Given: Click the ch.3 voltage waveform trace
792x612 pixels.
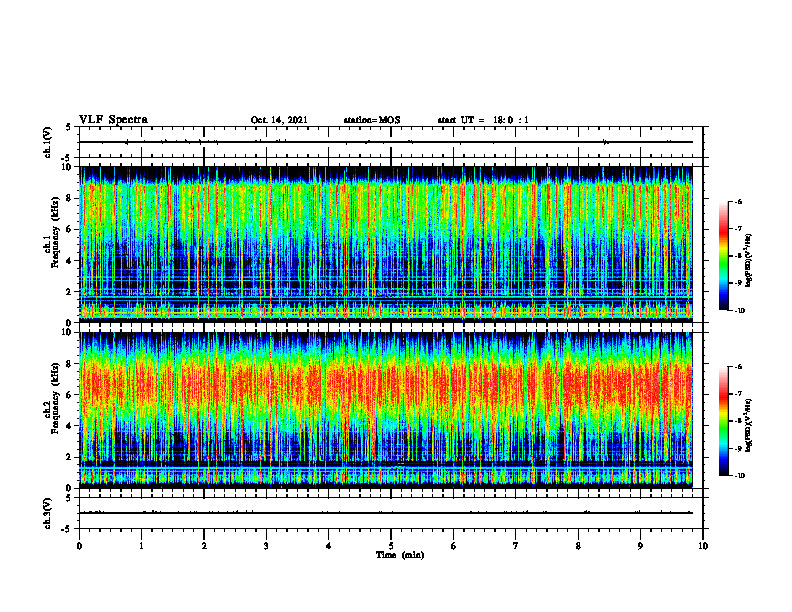Looking at the screenshot, I should pyautogui.click(x=386, y=513).
